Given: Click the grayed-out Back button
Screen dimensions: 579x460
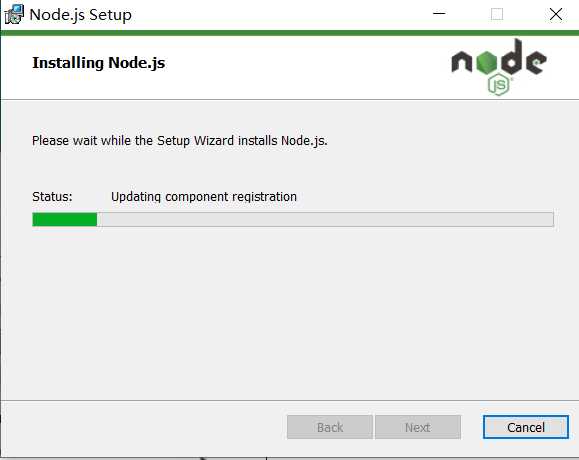Looking at the screenshot, I should pos(330,427).
